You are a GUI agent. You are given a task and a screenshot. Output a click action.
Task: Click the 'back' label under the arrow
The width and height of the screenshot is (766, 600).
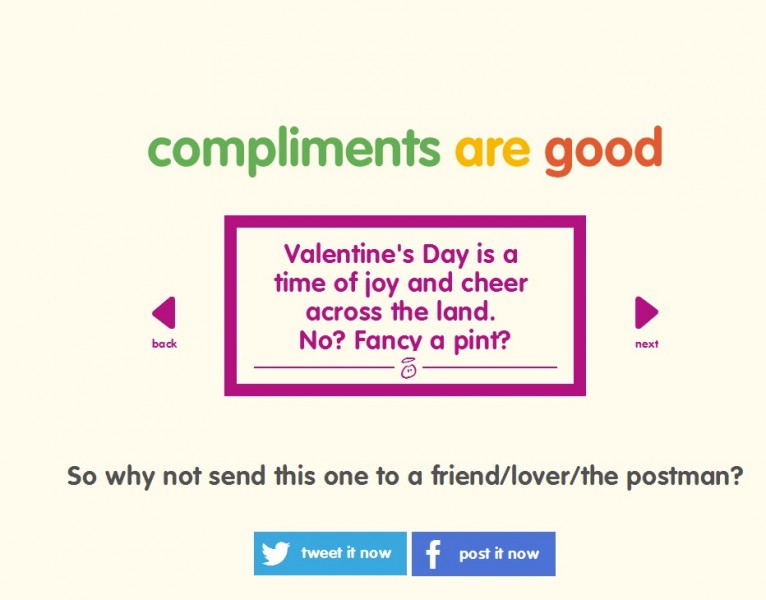[x=164, y=343]
